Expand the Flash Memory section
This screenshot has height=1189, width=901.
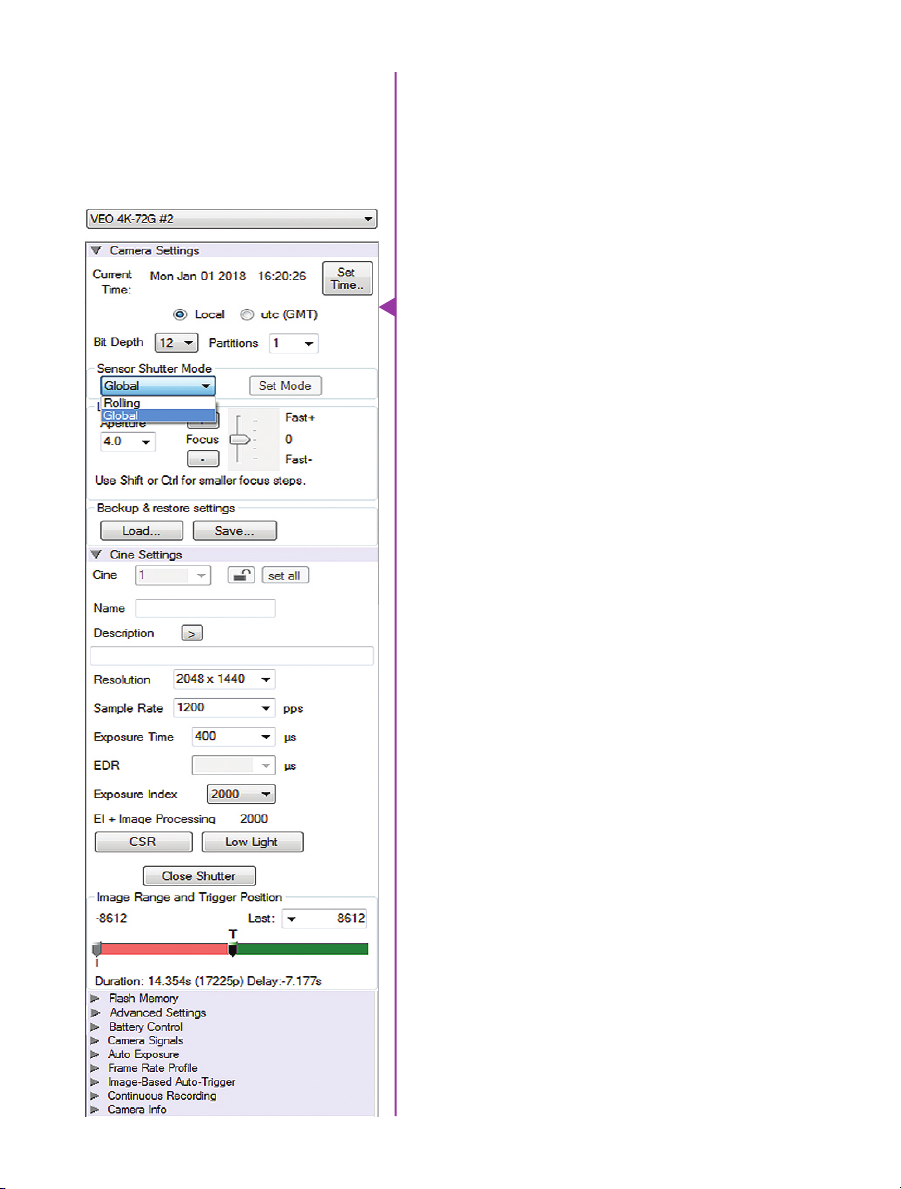[95, 999]
